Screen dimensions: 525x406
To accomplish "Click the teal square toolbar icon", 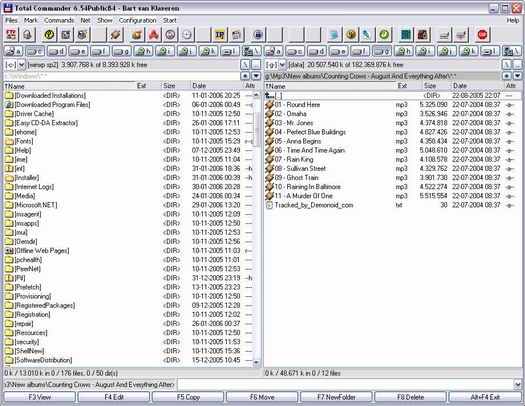I will click(406, 34).
